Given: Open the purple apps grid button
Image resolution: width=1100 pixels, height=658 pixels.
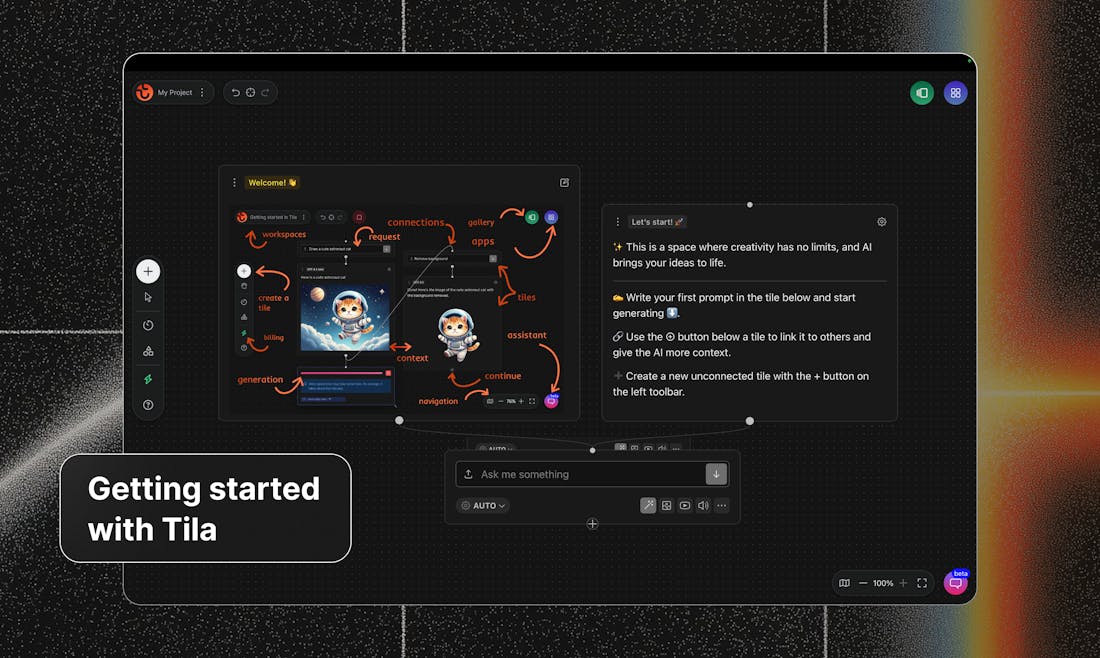Looking at the screenshot, I should coord(955,93).
